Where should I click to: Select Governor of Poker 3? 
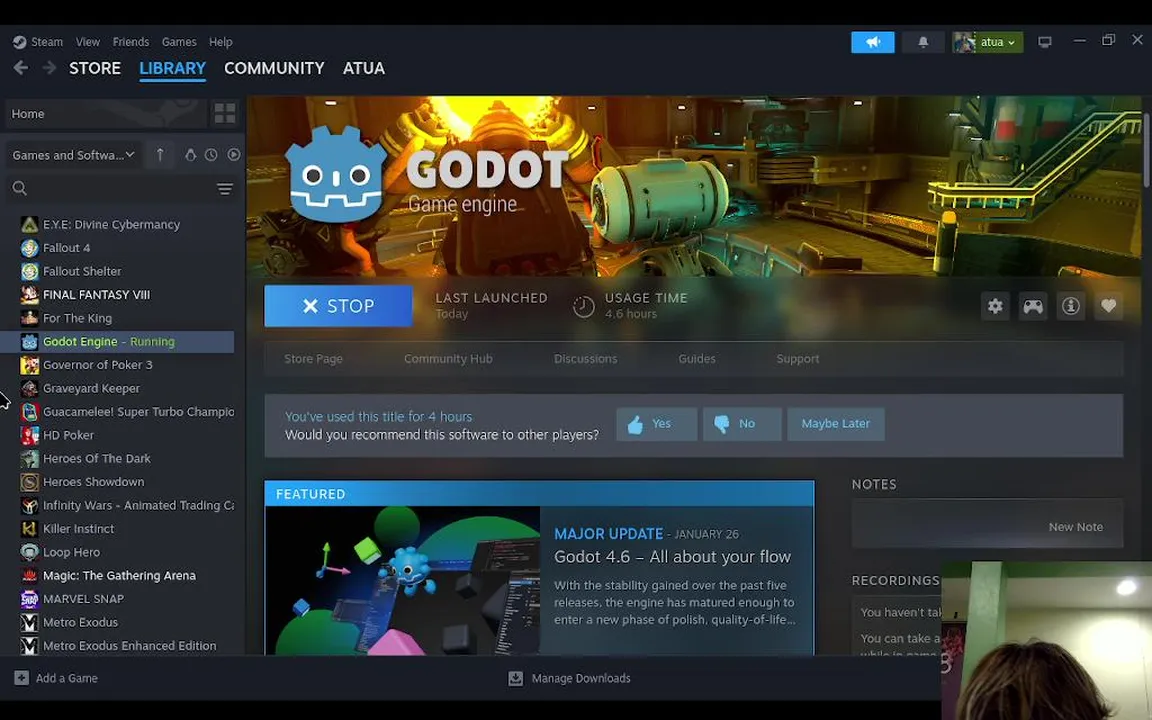tap(120, 365)
